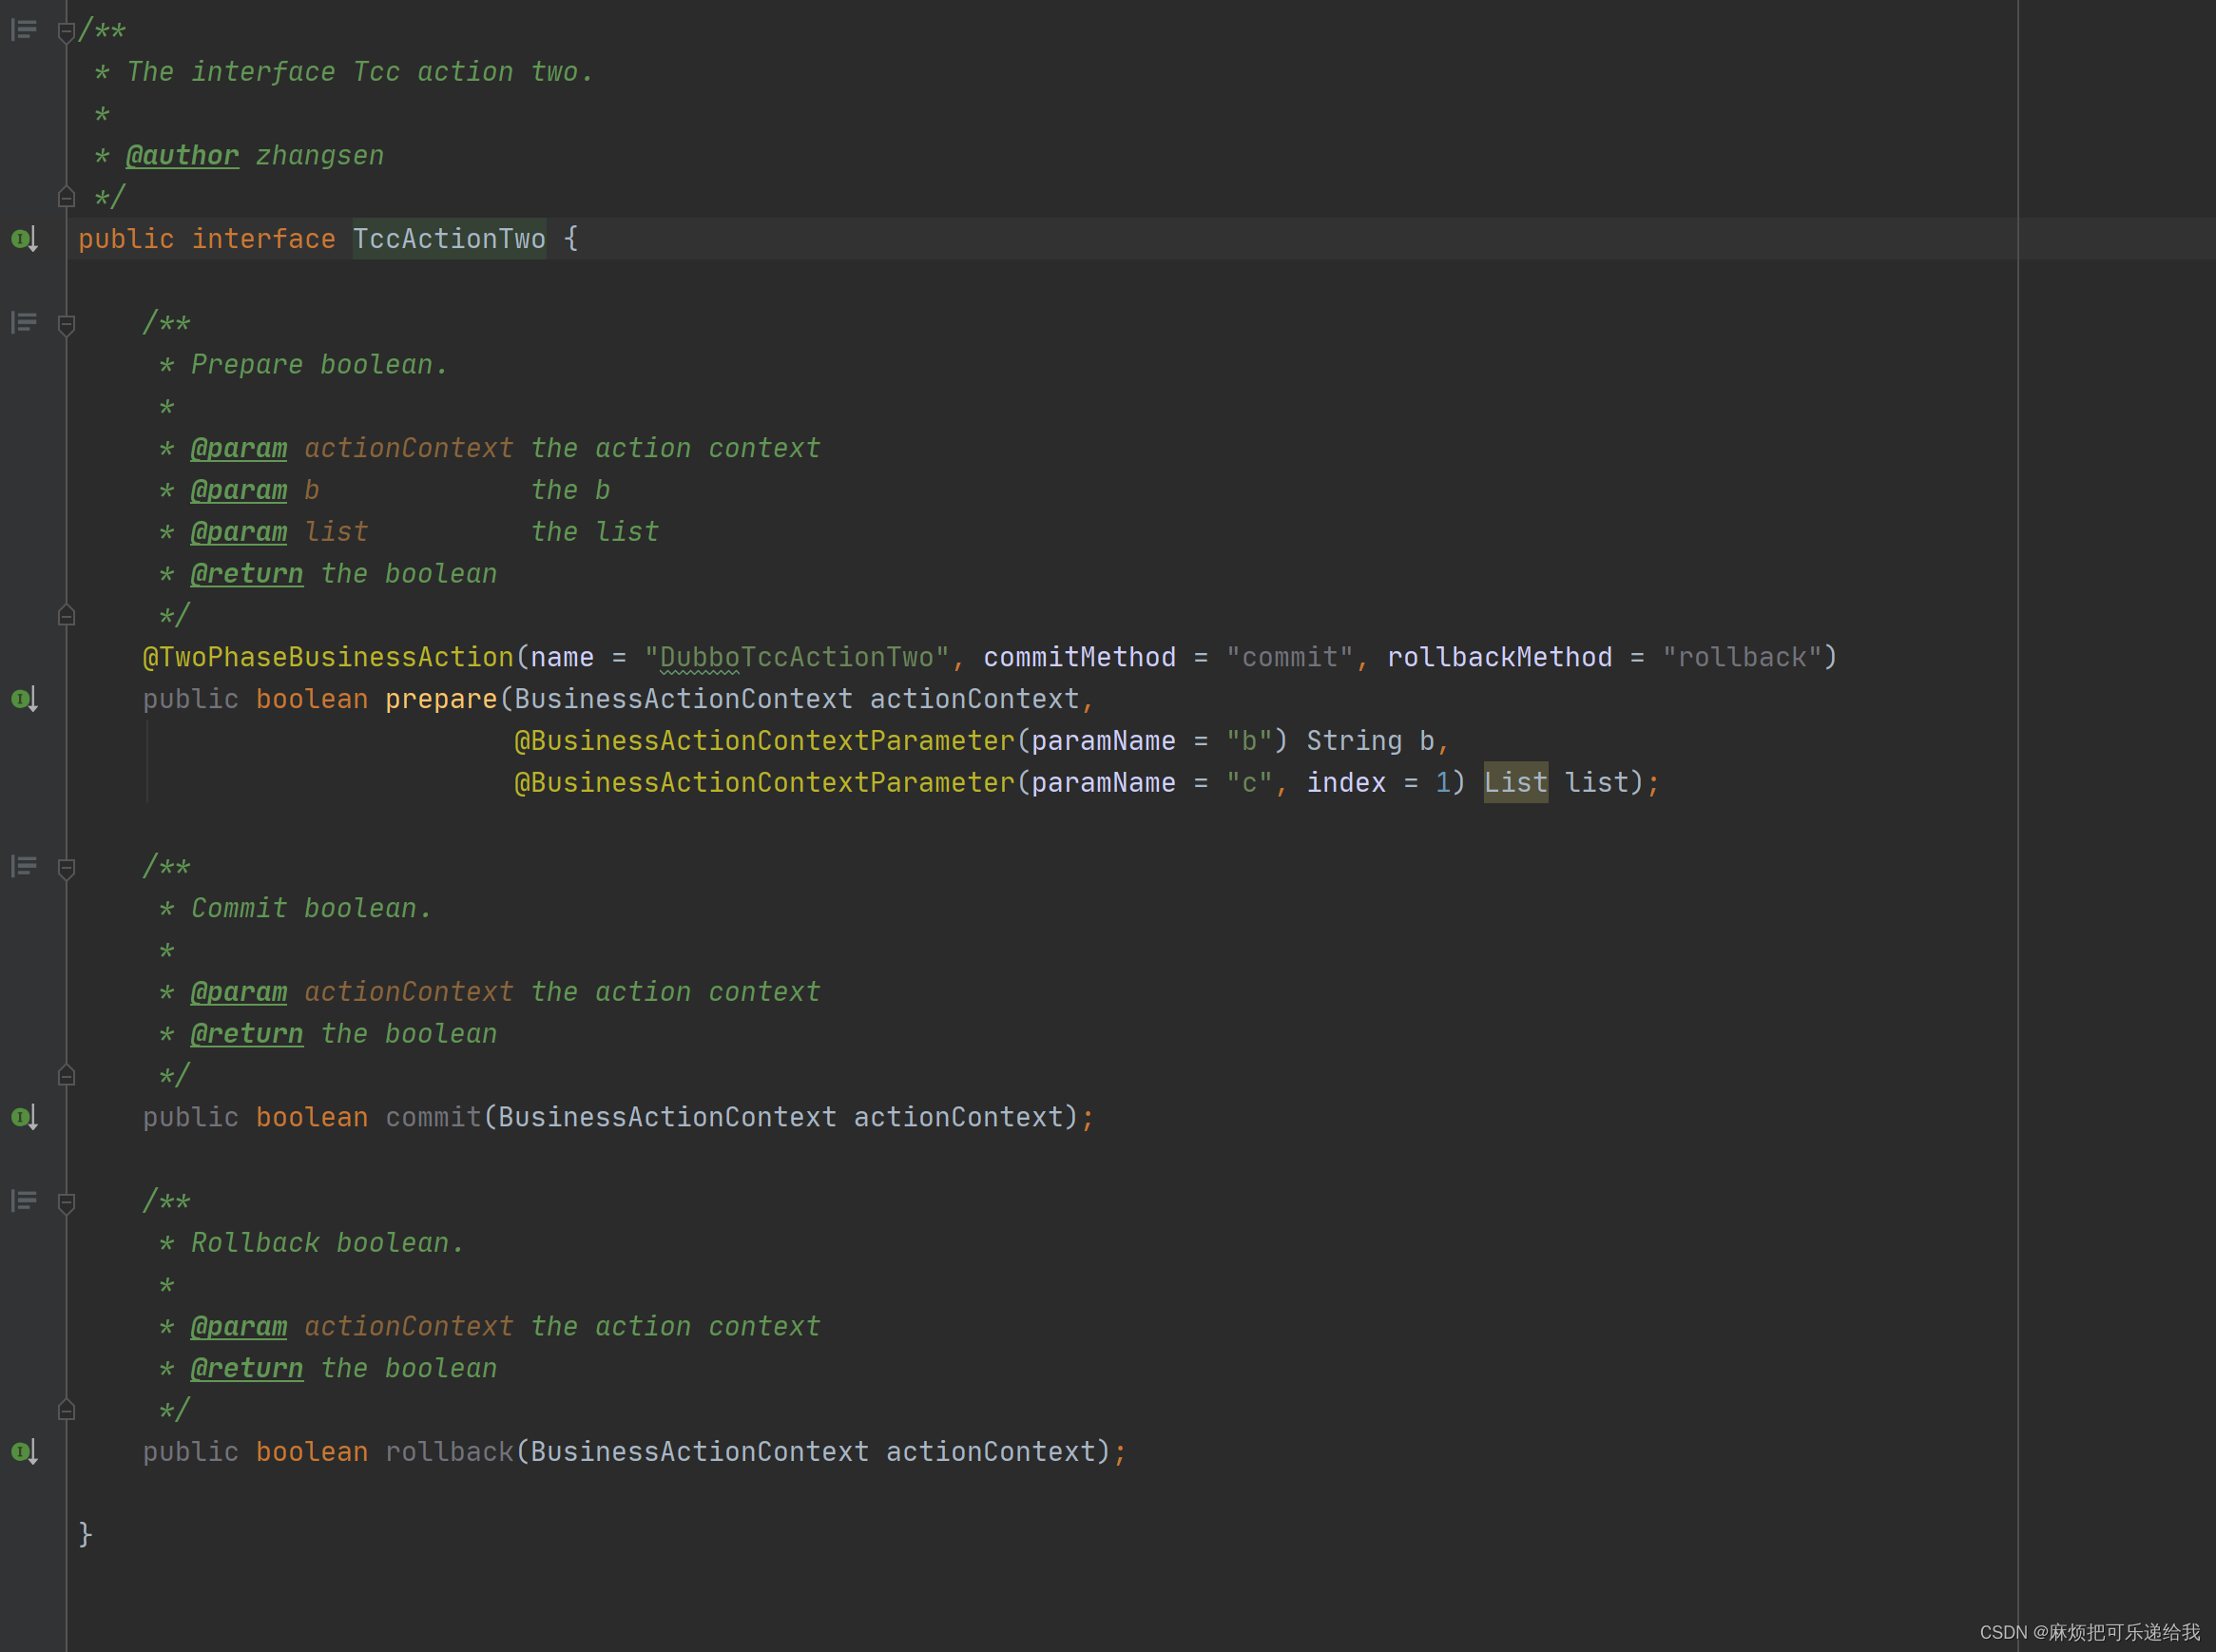
Task: Click the fold end marker of the Rollback Javadoc
Action: tap(66, 1409)
